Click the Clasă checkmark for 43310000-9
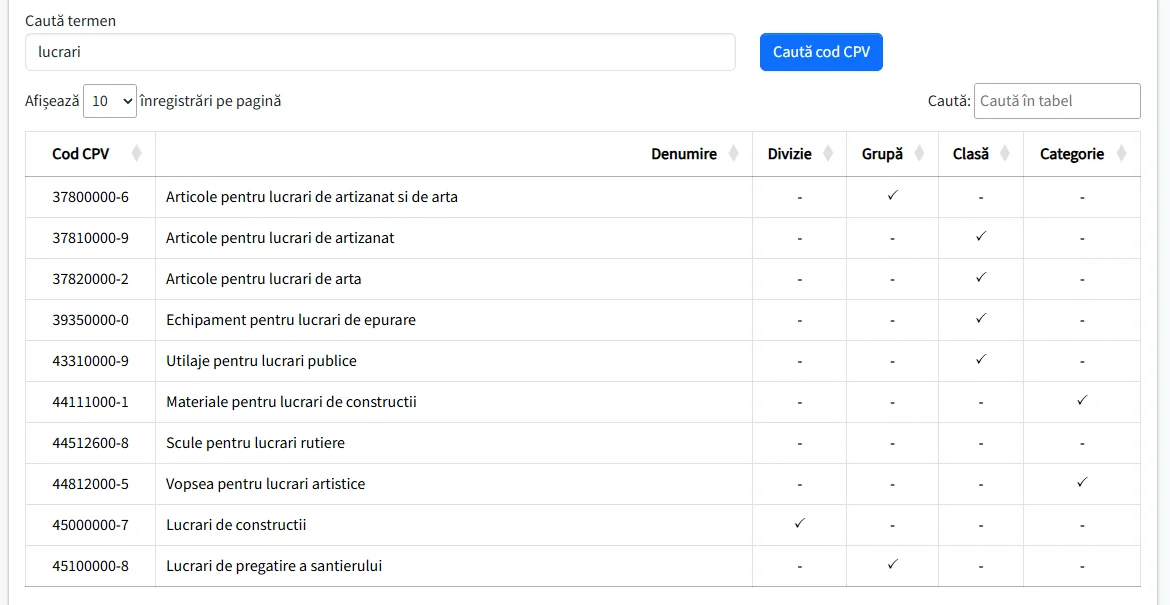Image resolution: width=1170 pixels, height=605 pixels. [x=981, y=359]
